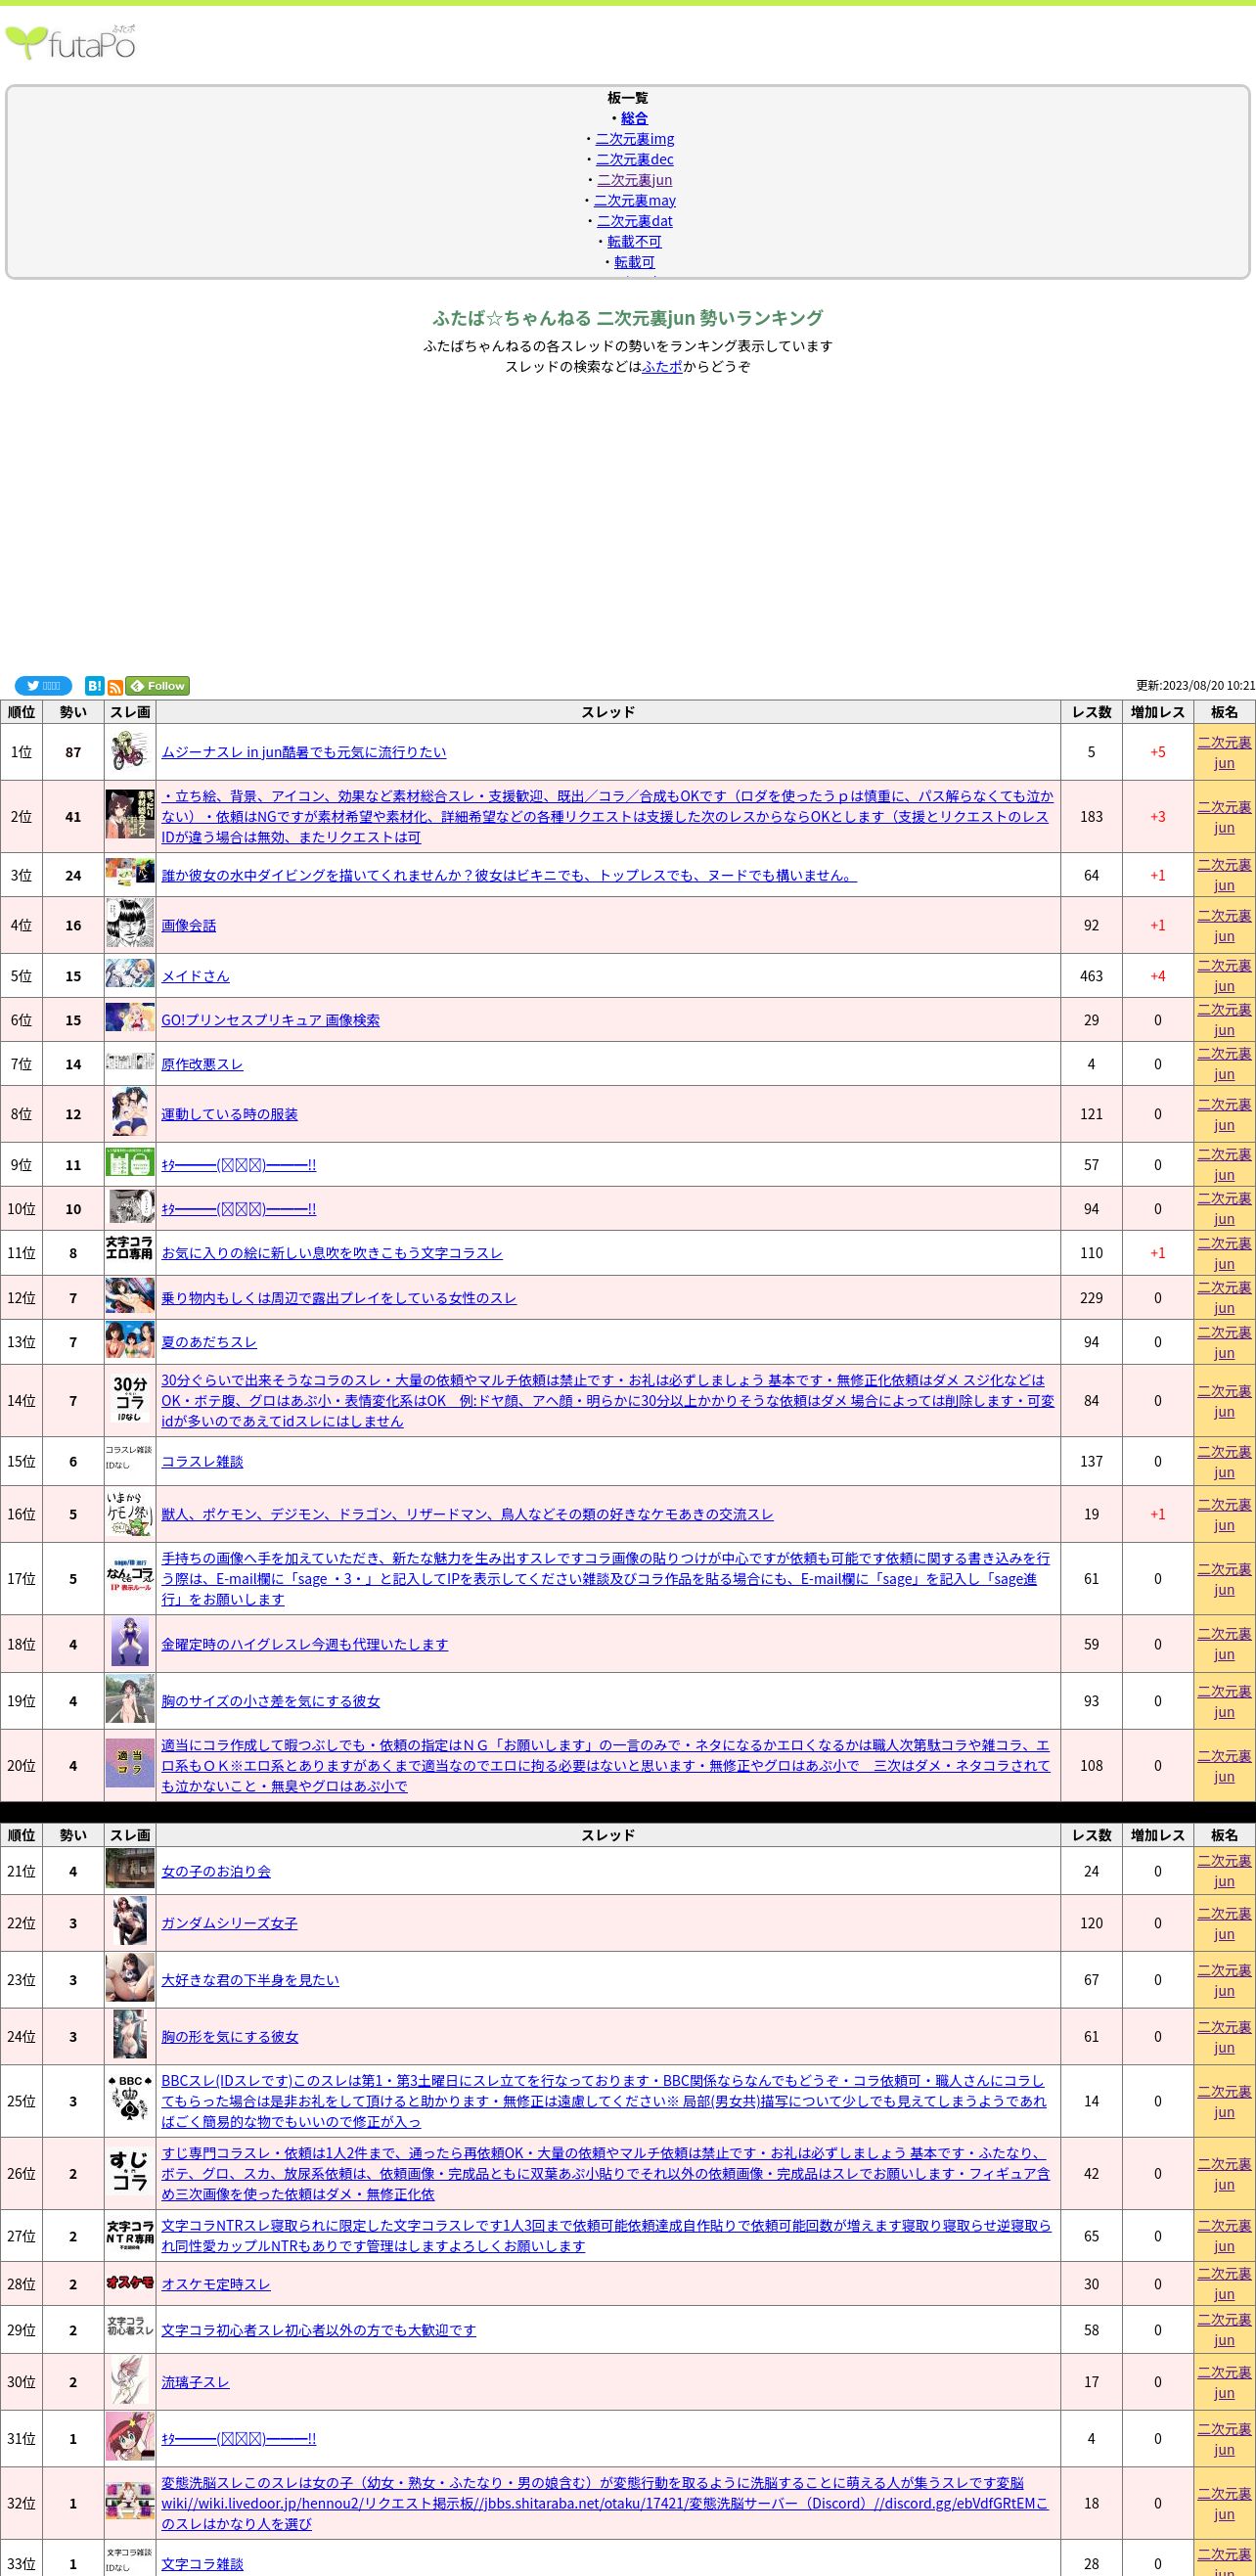This screenshot has width=1256, height=2576.
Task: Click the +5 increase value in rank 1 row
Action: pos(1158,752)
